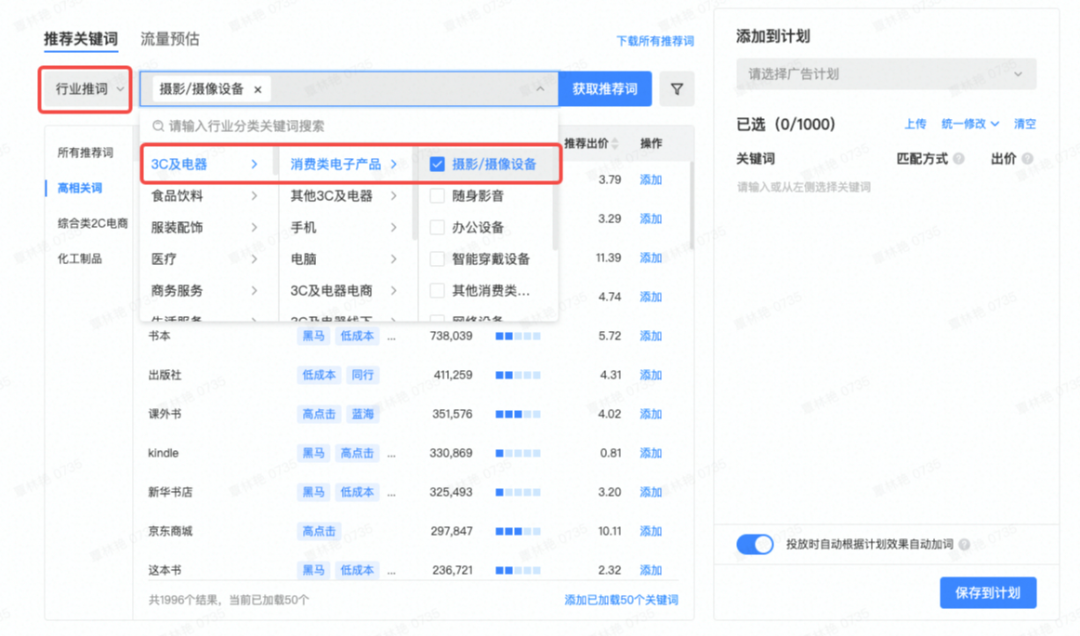Image resolution: width=1080 pixels, height=636 pixels.
Task: Remove the 摄影/摄像设备 tag with its X
Action: click(258, 89)
